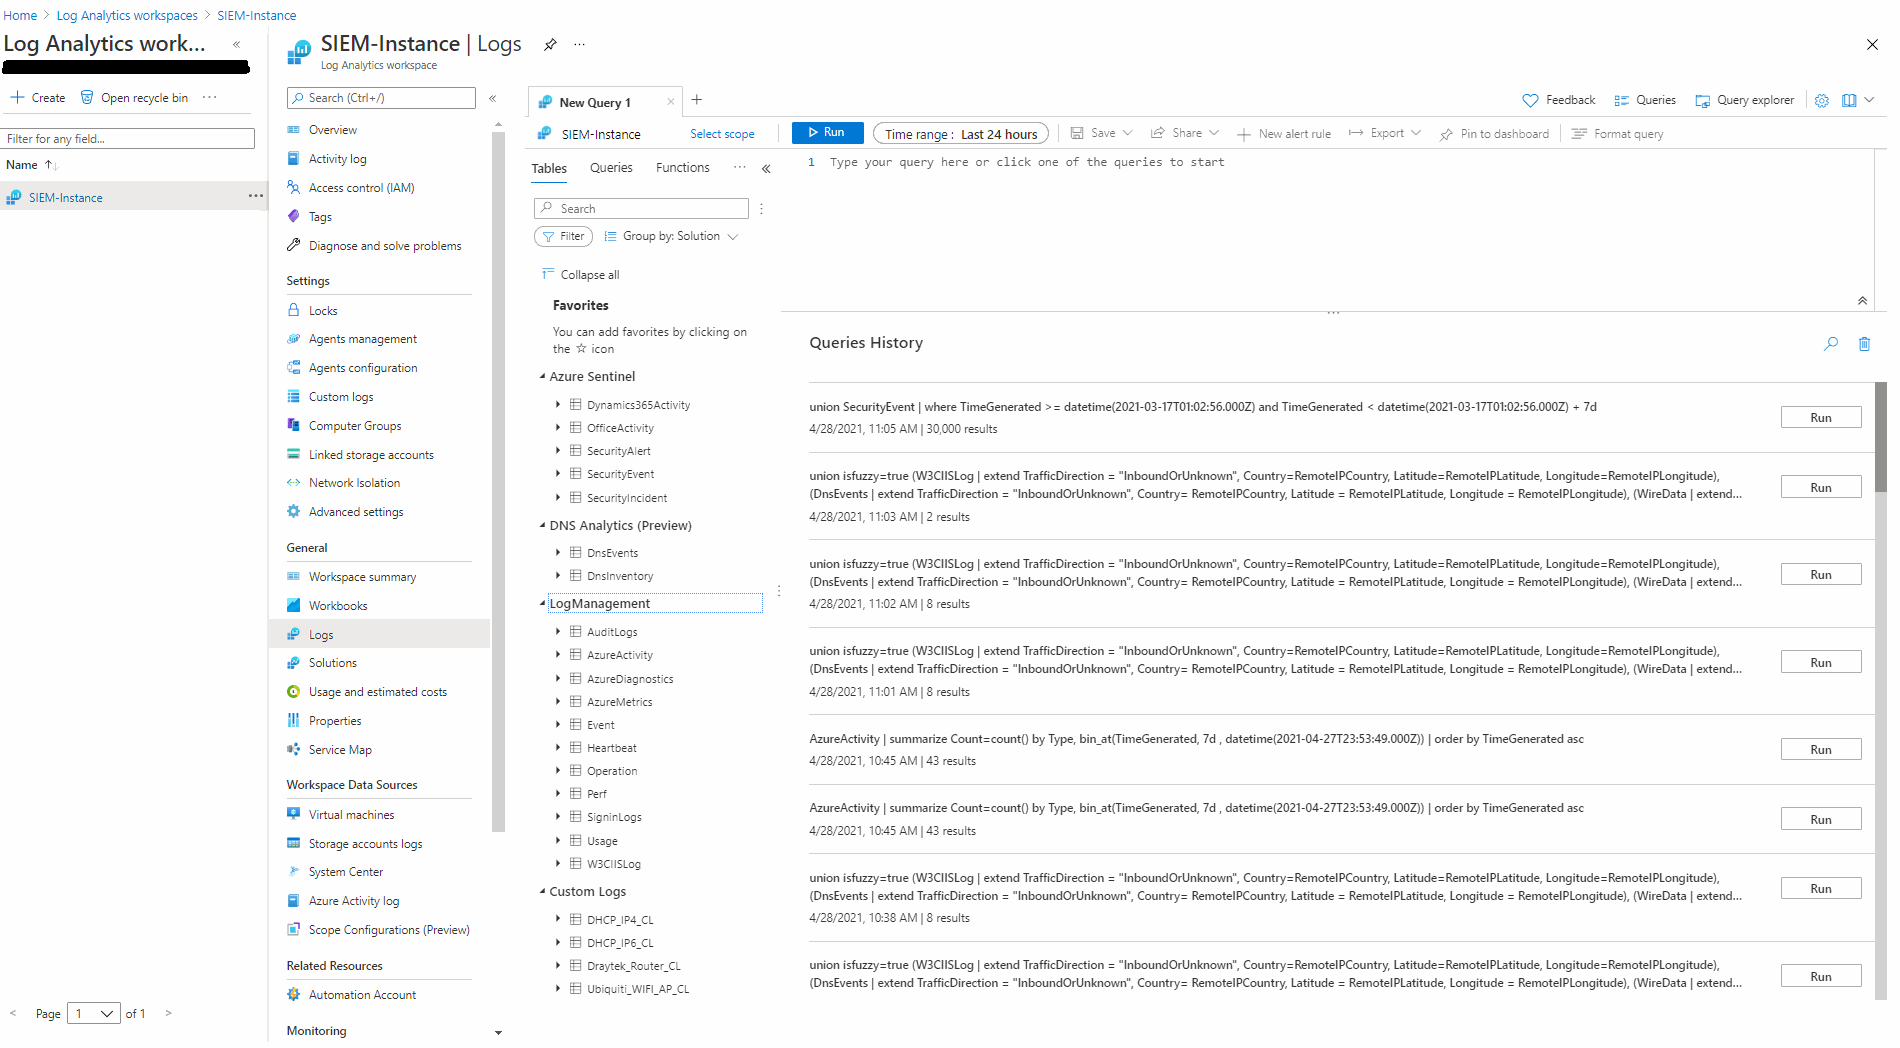Open the Save dropdown
The width and height of the screenshot is (1900, 1048).
1101,133
